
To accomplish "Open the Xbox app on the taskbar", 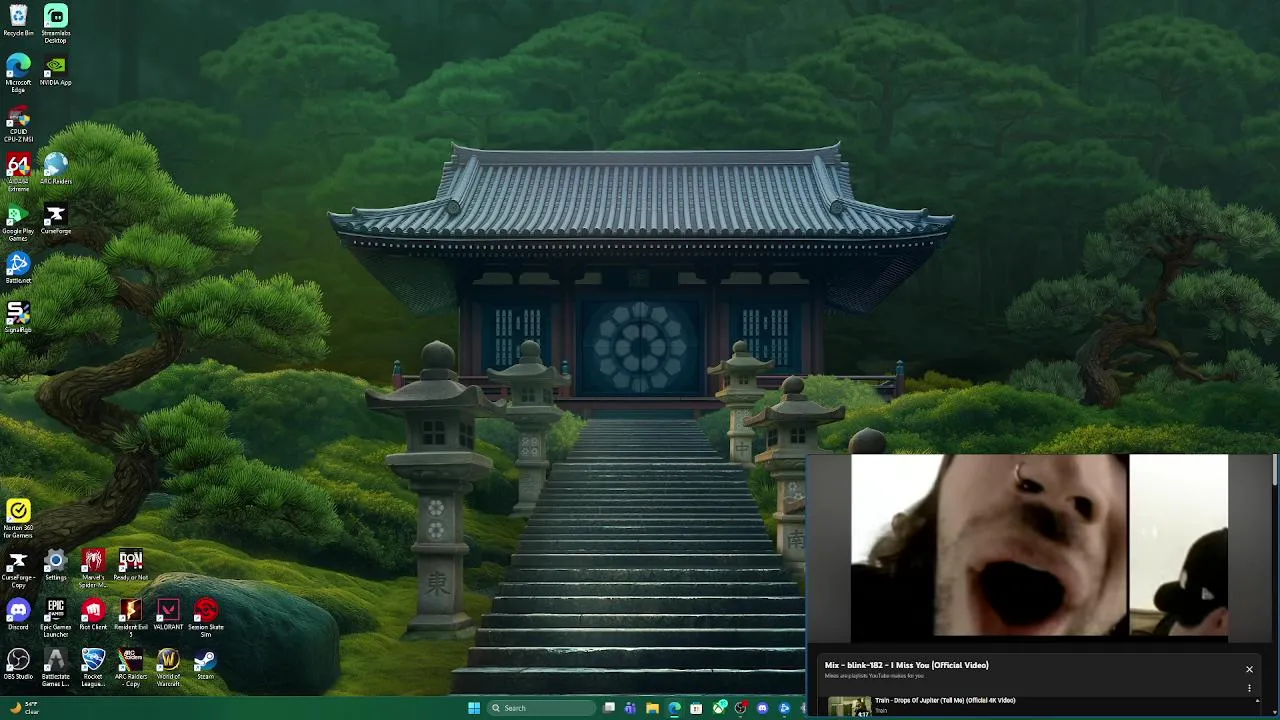I will 719,708.
